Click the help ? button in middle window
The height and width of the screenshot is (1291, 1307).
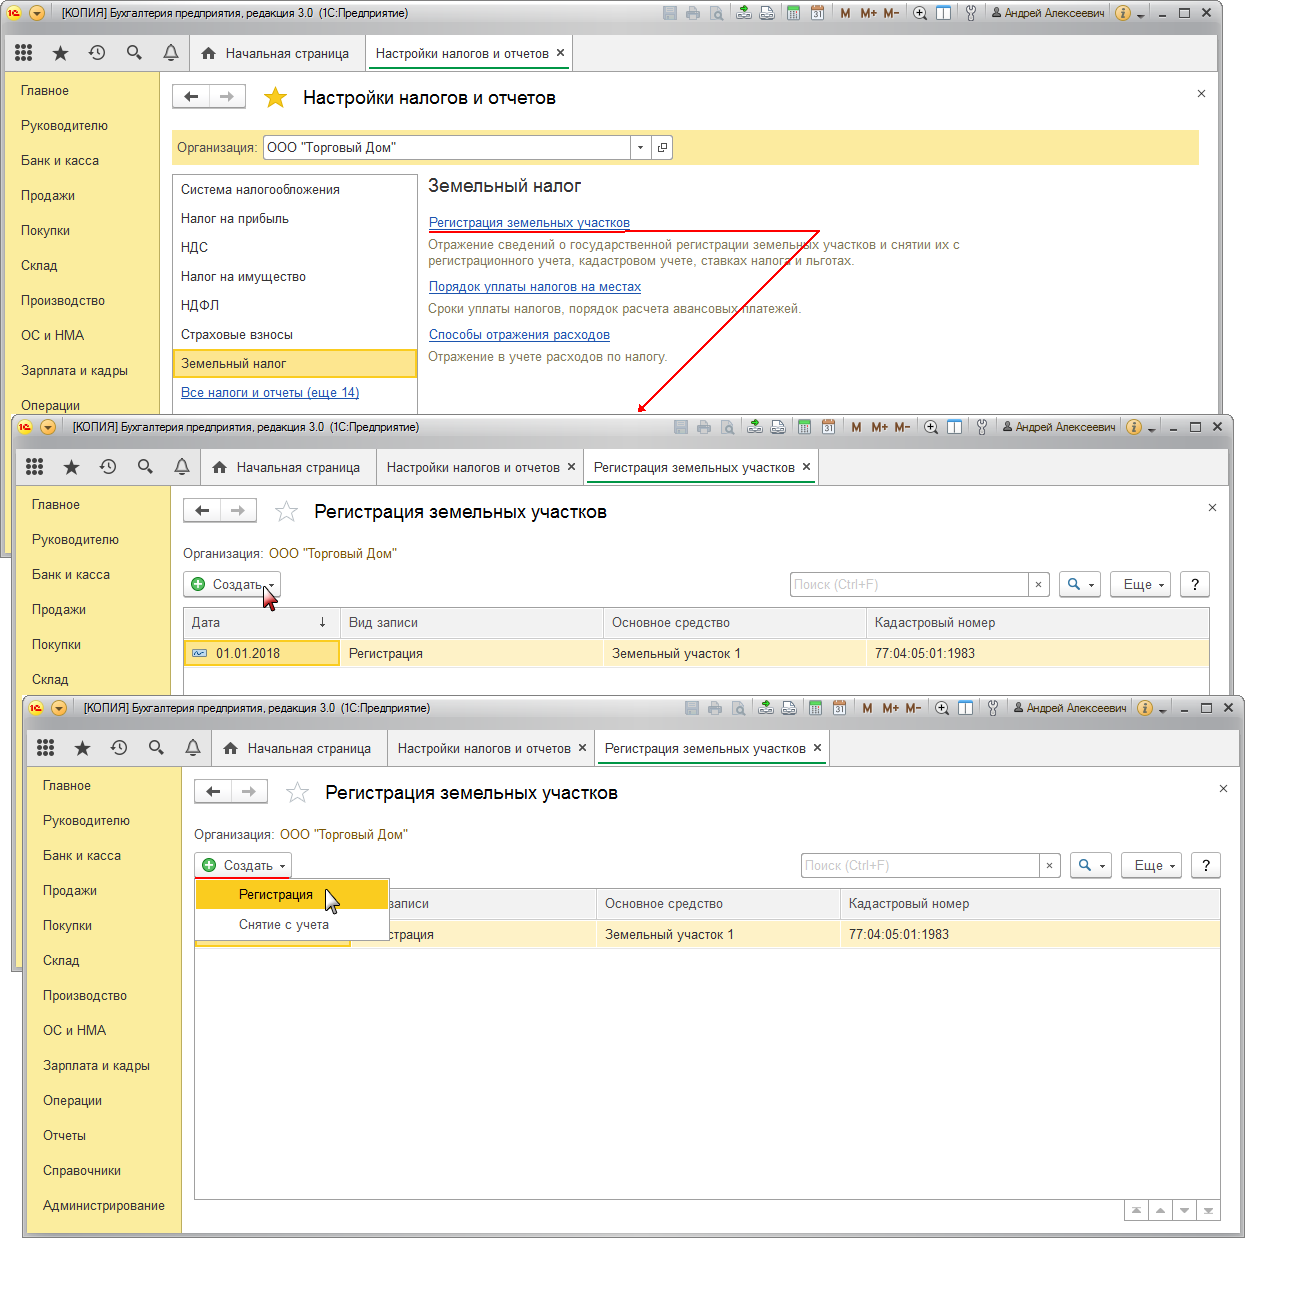tap(1195, 584)
